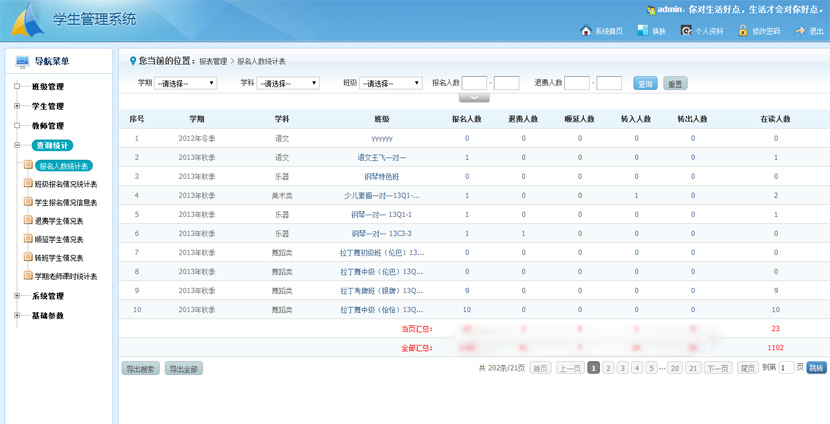Collapse the 查询统计 tree node
The width and height of the screenshot is (830, 424).
[x=17, y=146]
